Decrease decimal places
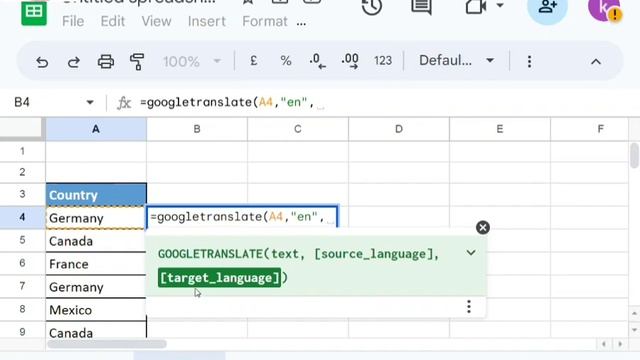 click(318, 61)
